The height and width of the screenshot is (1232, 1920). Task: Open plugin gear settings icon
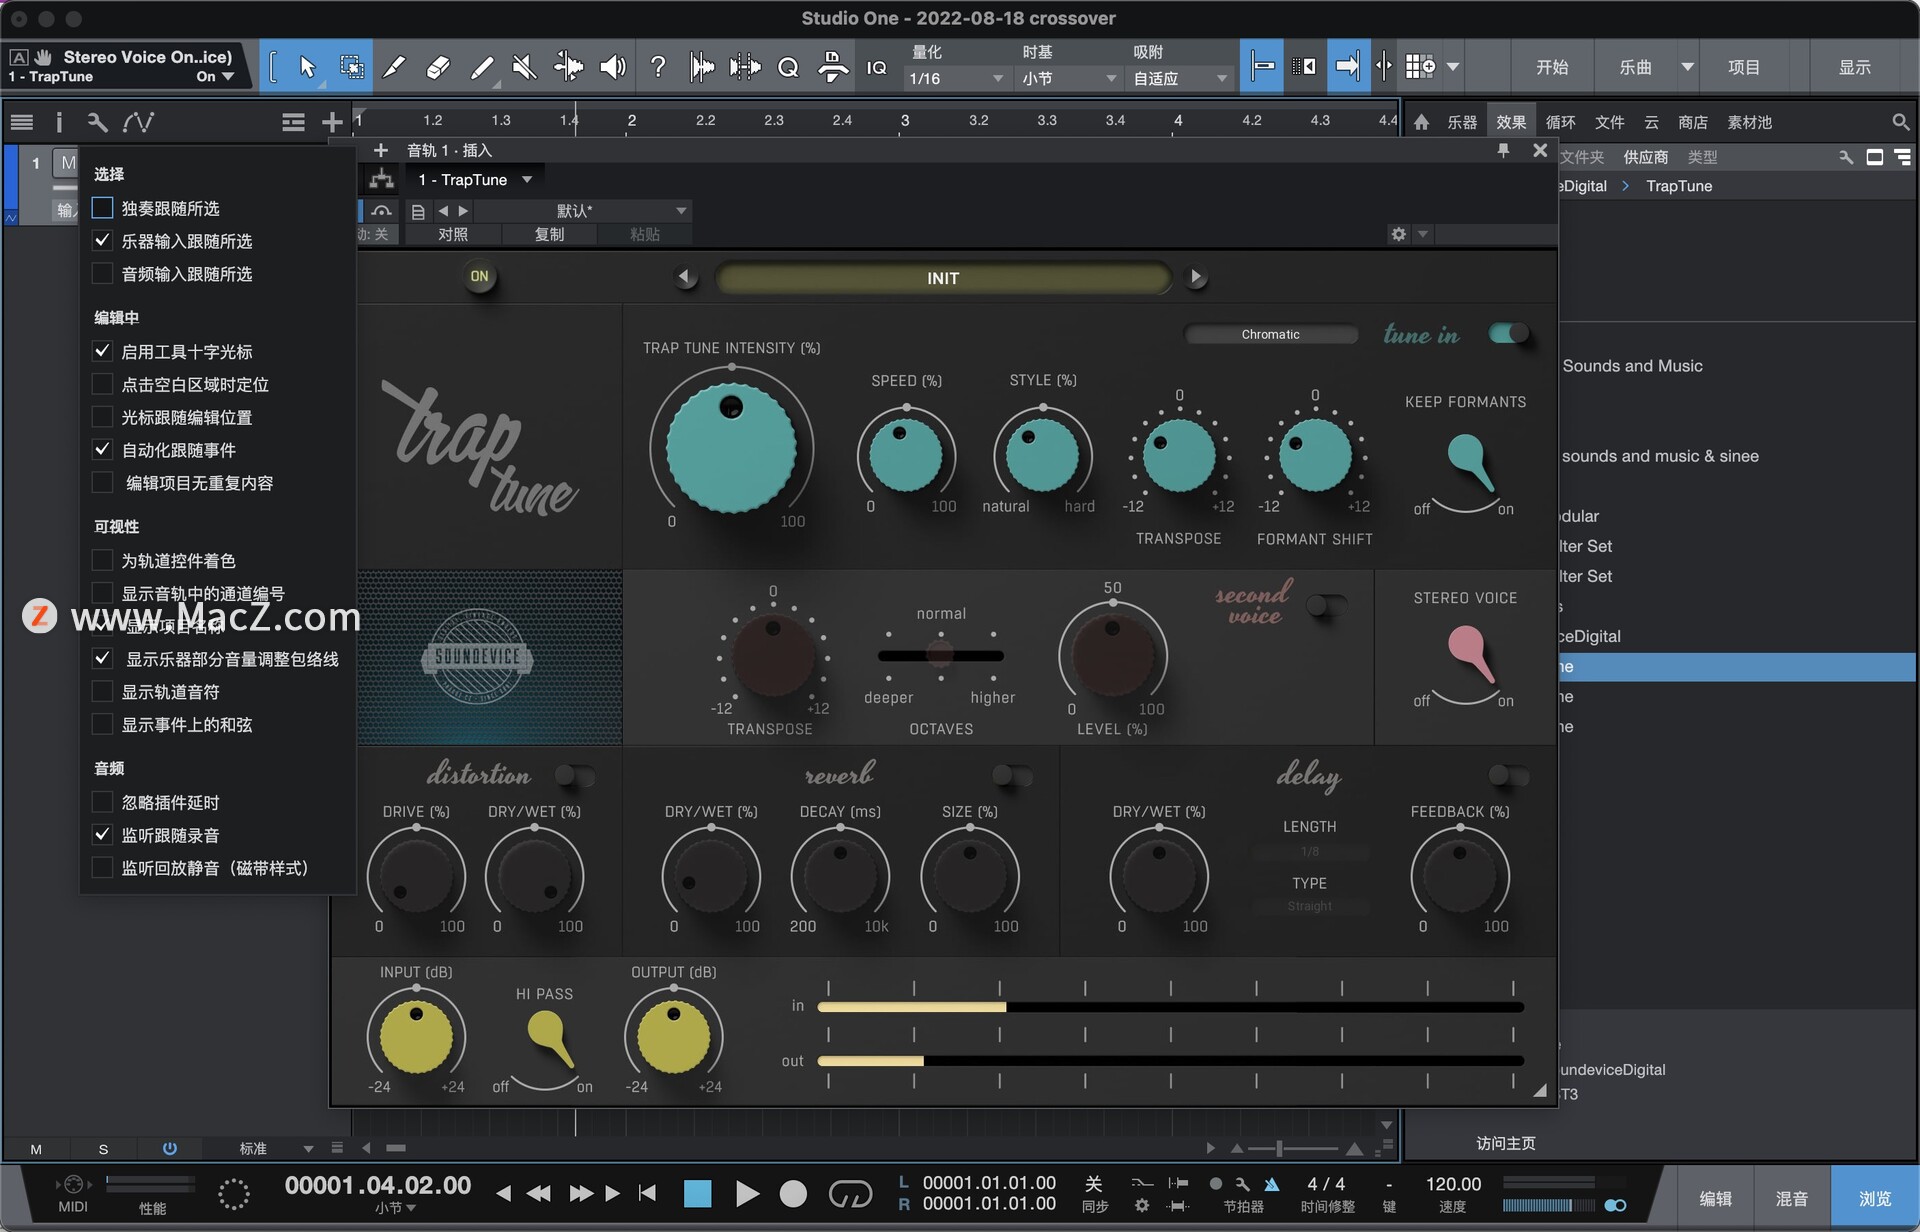coord(1398,234)
